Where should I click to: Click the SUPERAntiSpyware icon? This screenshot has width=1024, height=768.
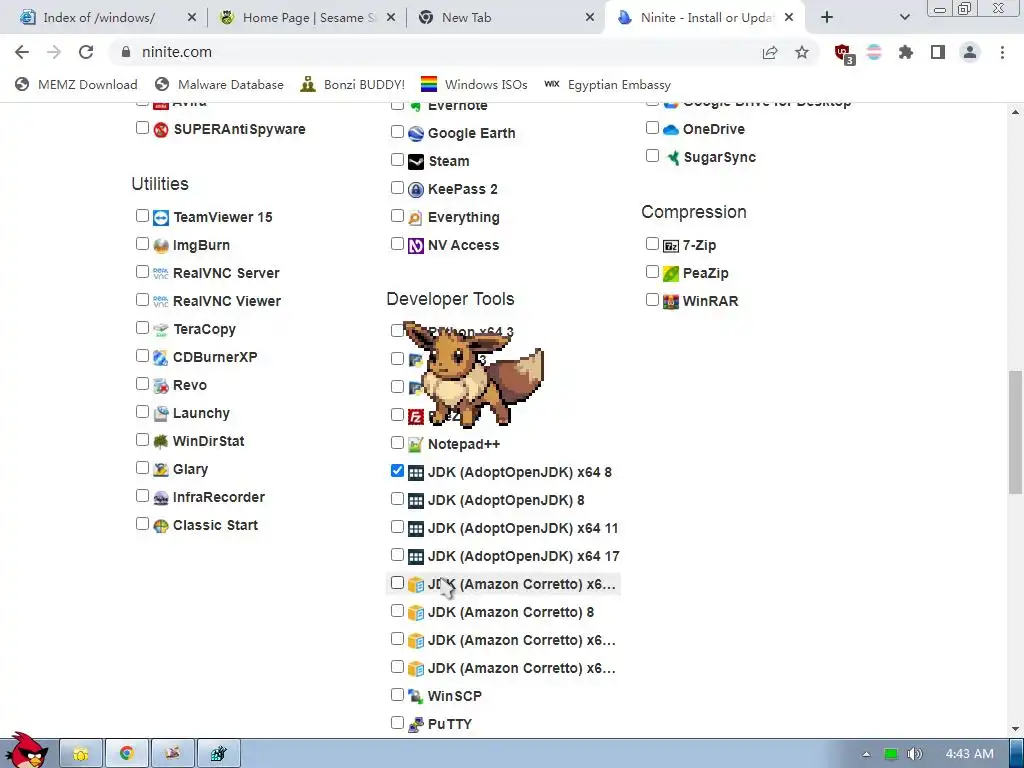(161, 129)
